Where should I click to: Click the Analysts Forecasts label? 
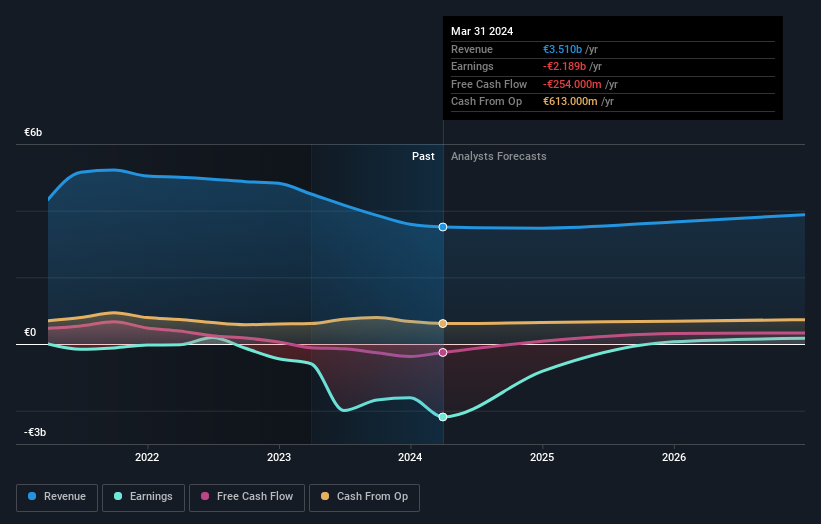point(498,156)
